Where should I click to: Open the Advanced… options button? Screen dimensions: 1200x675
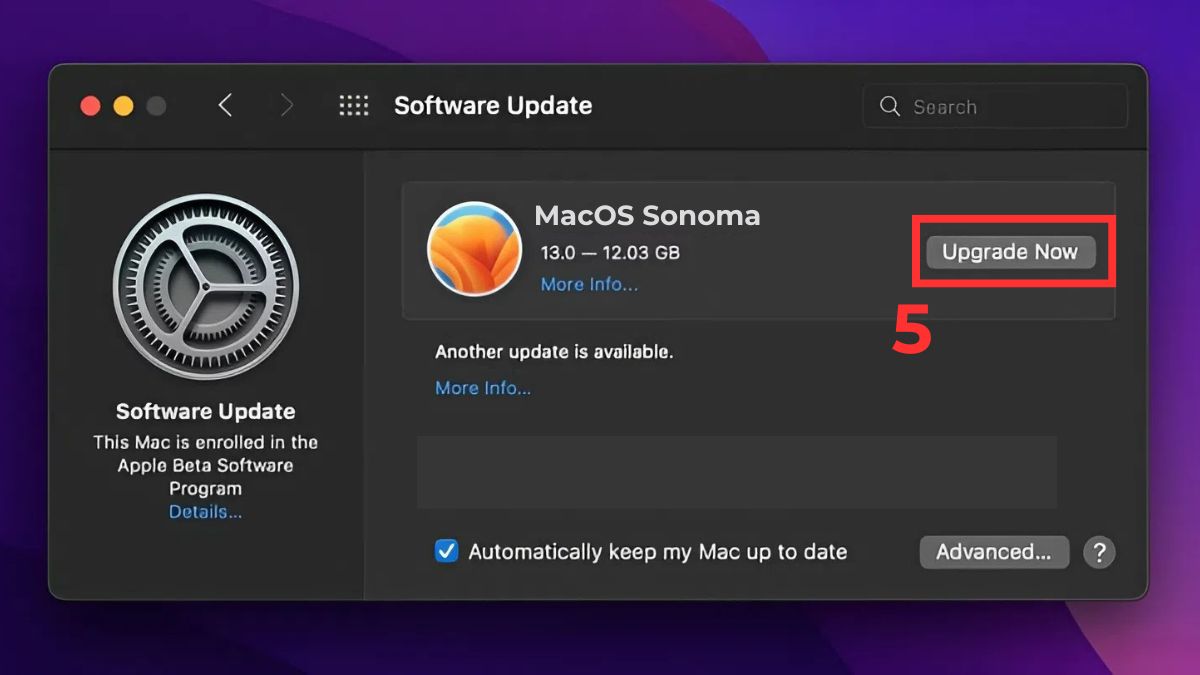click(994, 552)
